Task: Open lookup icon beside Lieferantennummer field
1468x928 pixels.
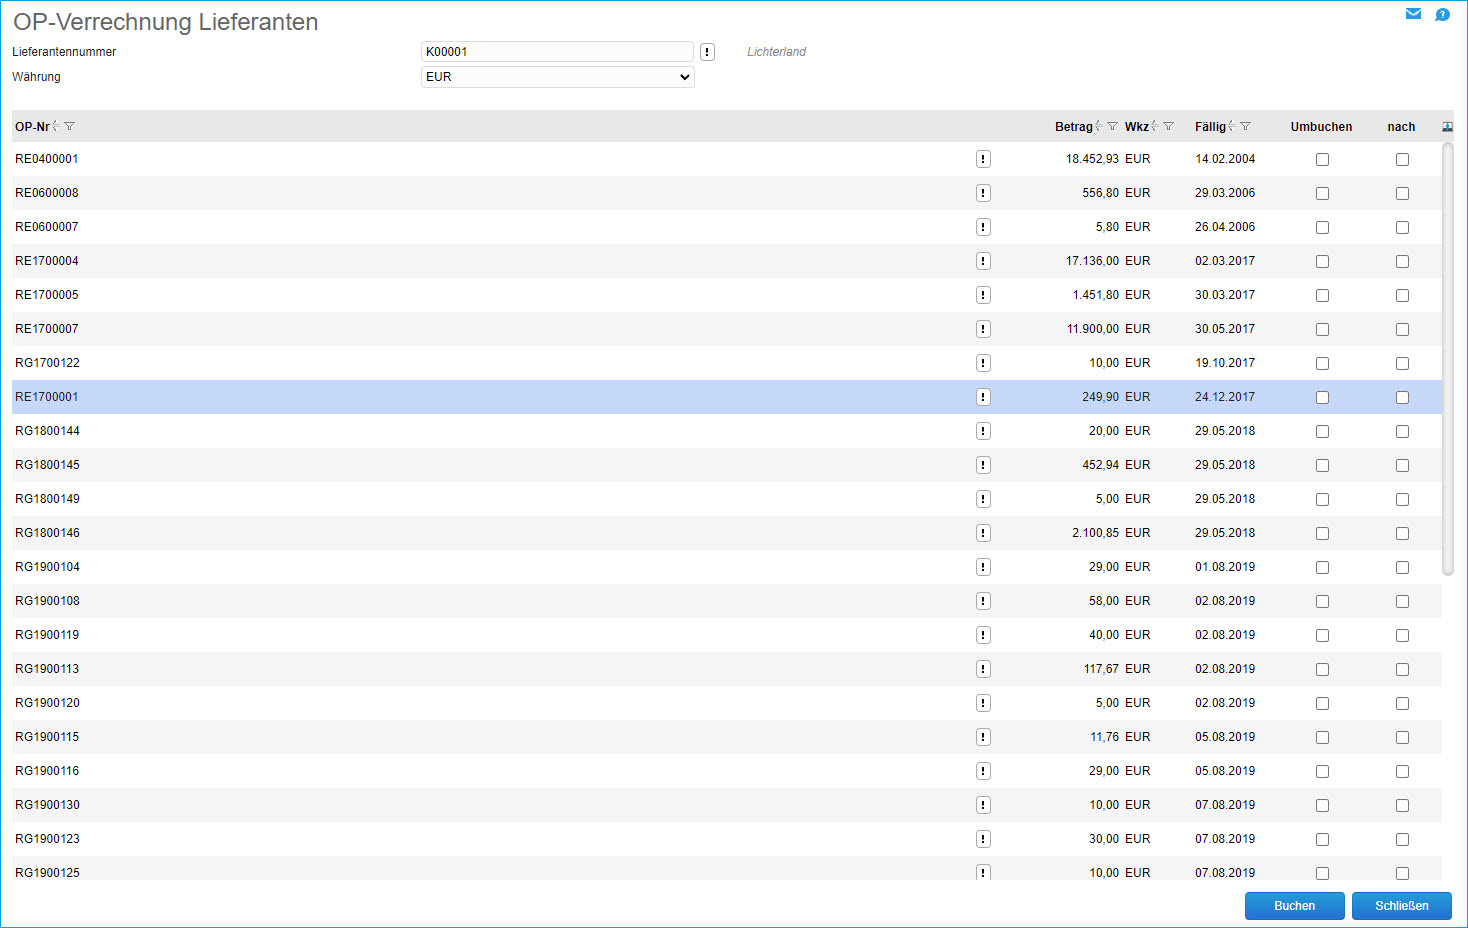Action: [x=707, y=52]
